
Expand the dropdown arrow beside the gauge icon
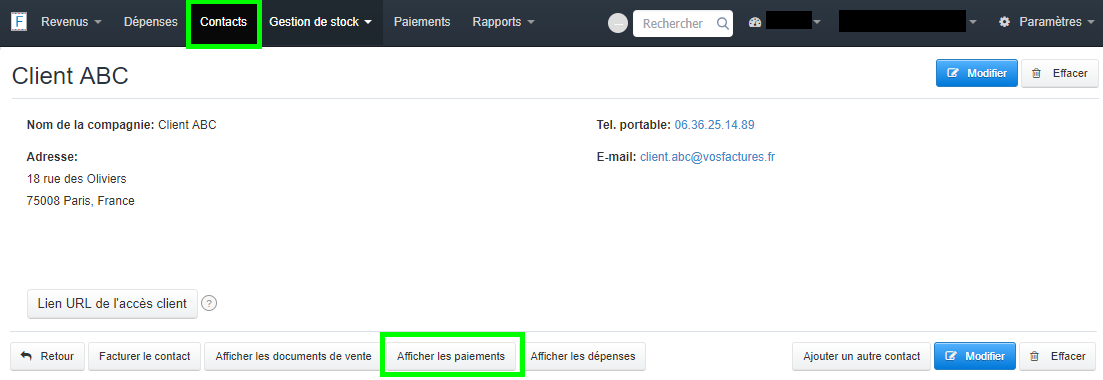[817, 23]
